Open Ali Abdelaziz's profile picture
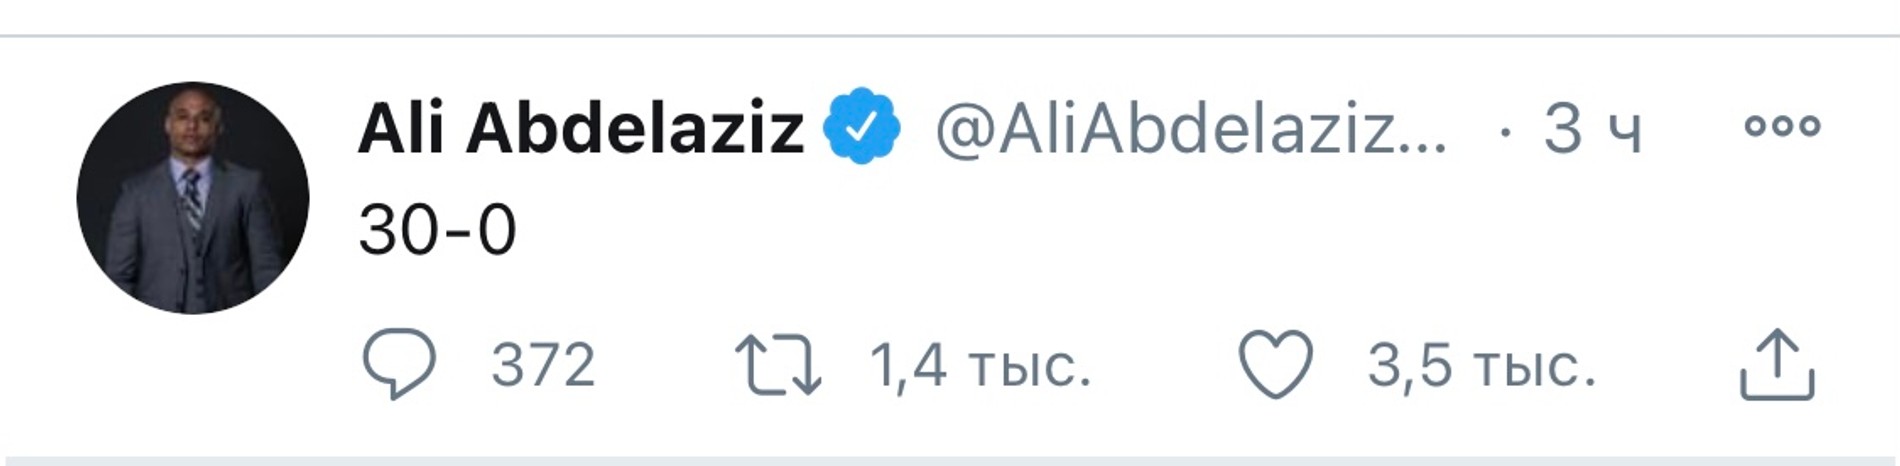The image size is (1900, 466). tap(193, 198)
